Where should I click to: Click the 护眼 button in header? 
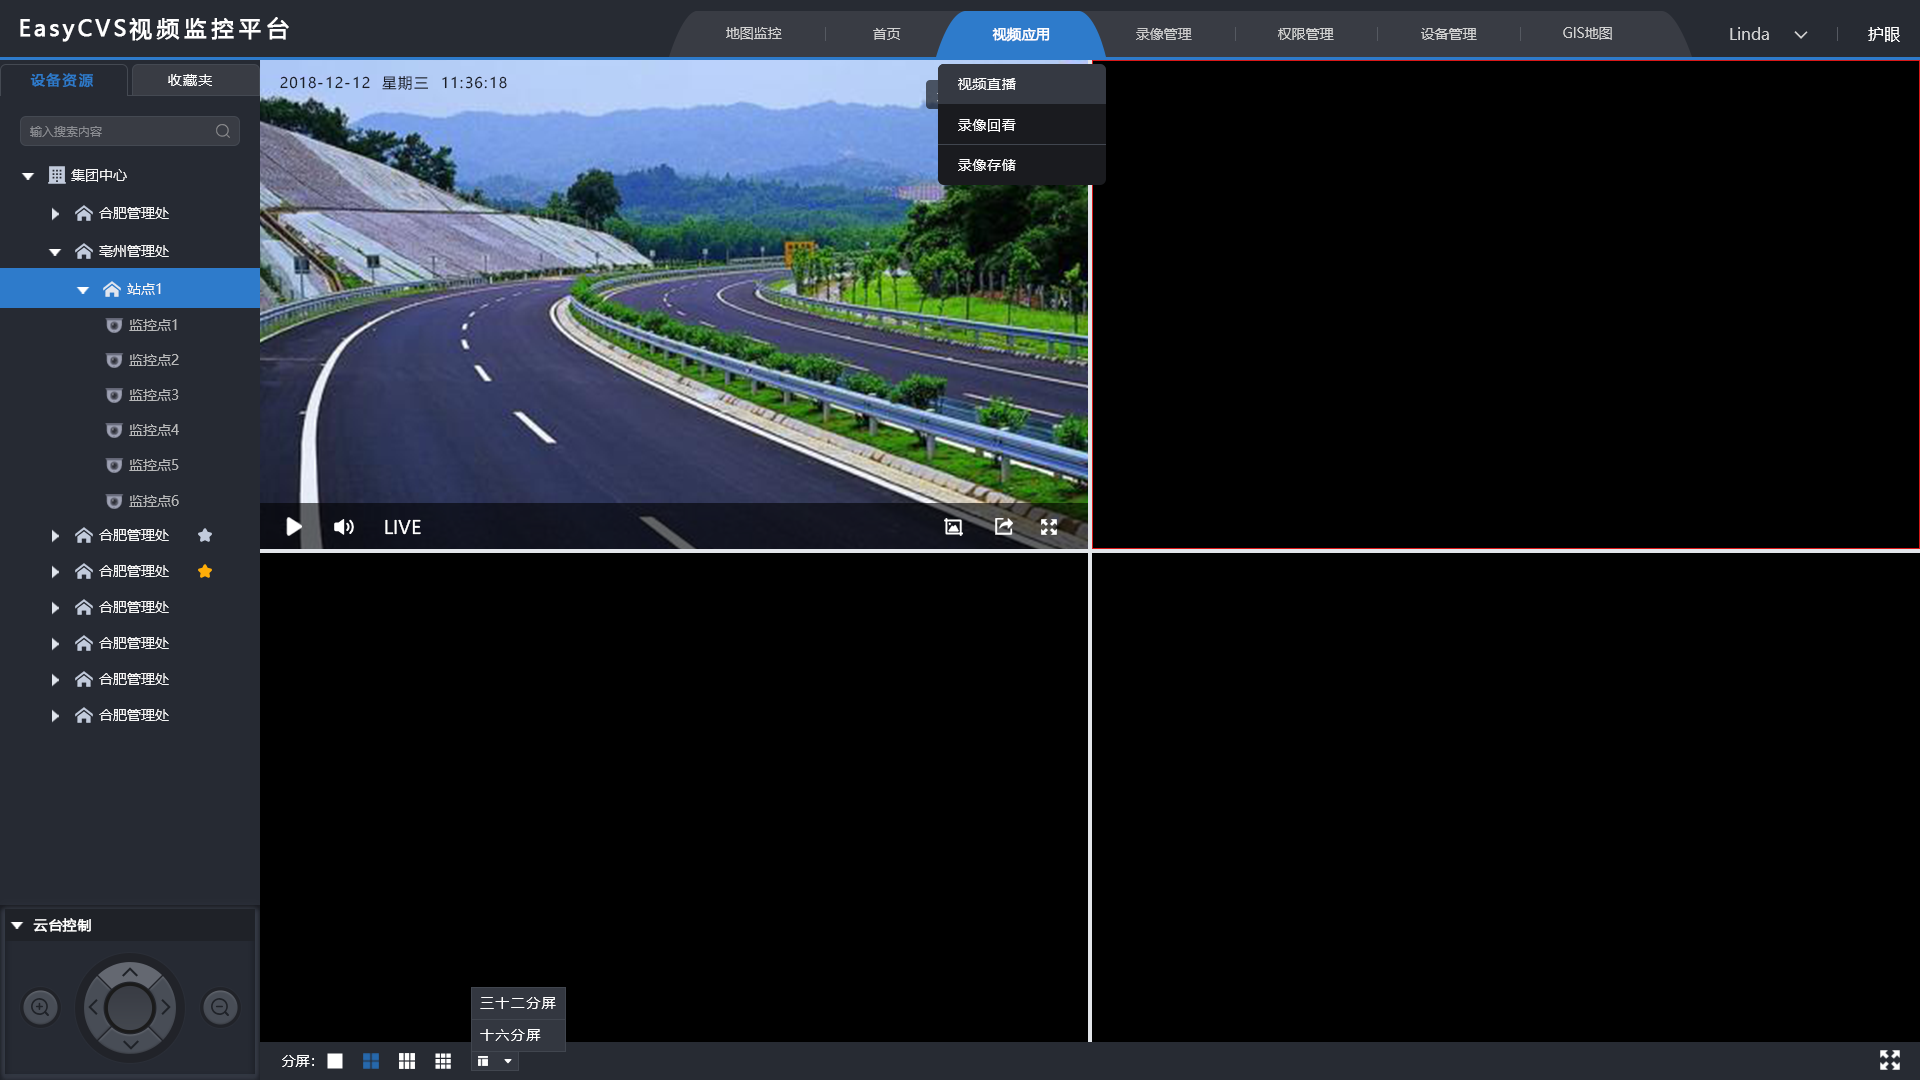pos(1883,34)
